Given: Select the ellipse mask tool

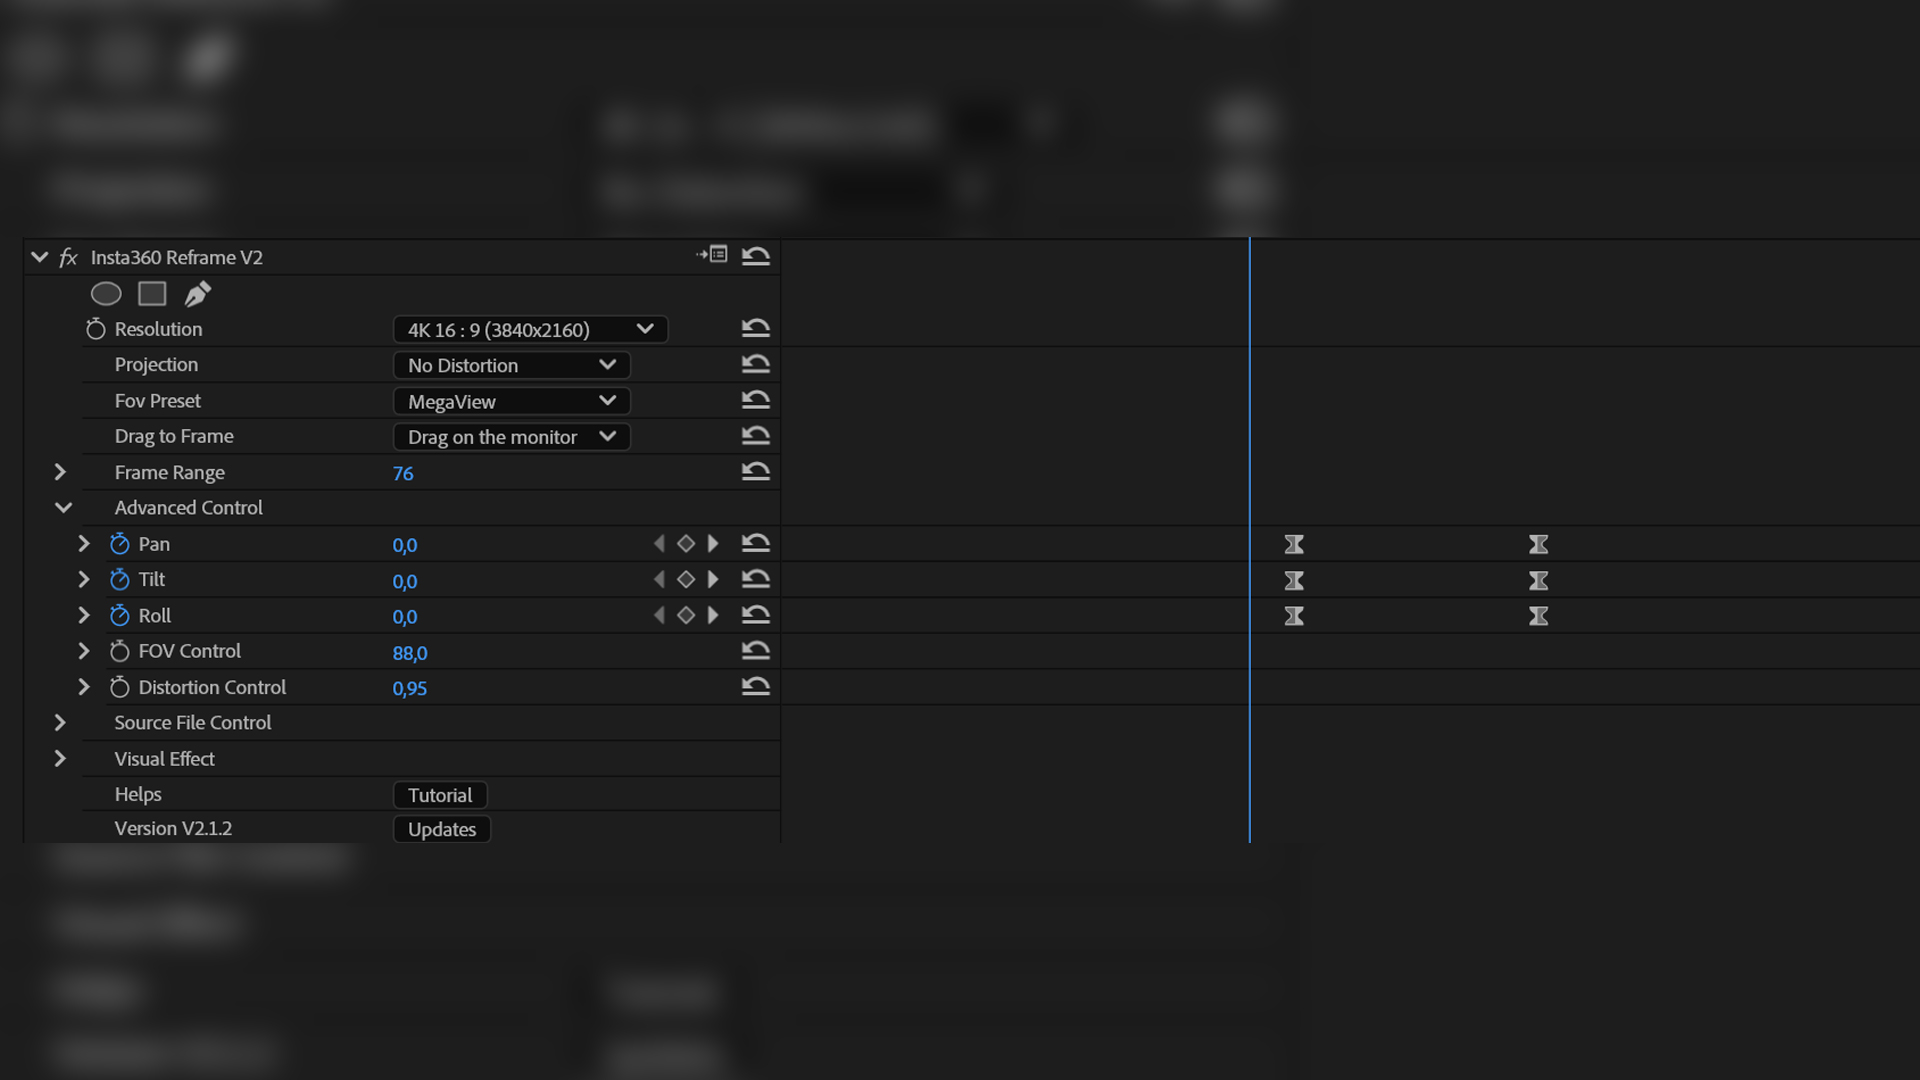Looking at the screenshot, I should (x=106, y=294).
